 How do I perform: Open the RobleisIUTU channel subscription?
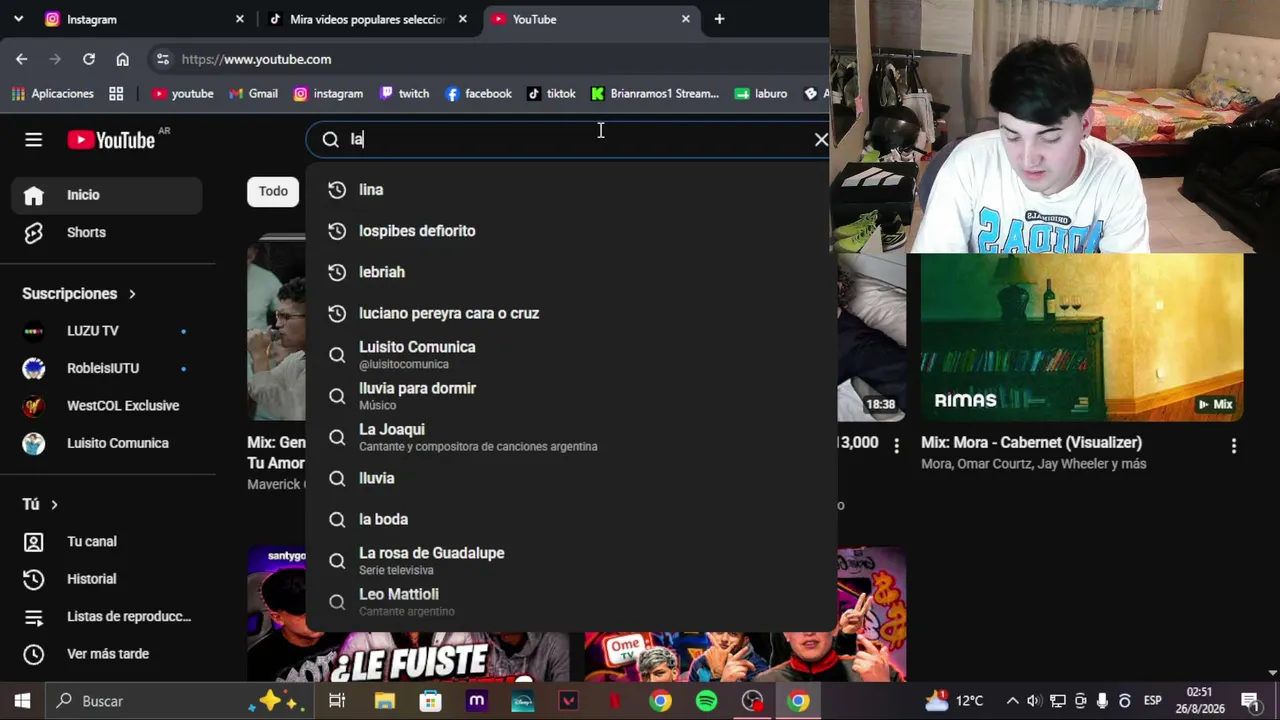(x=107, y=368)
